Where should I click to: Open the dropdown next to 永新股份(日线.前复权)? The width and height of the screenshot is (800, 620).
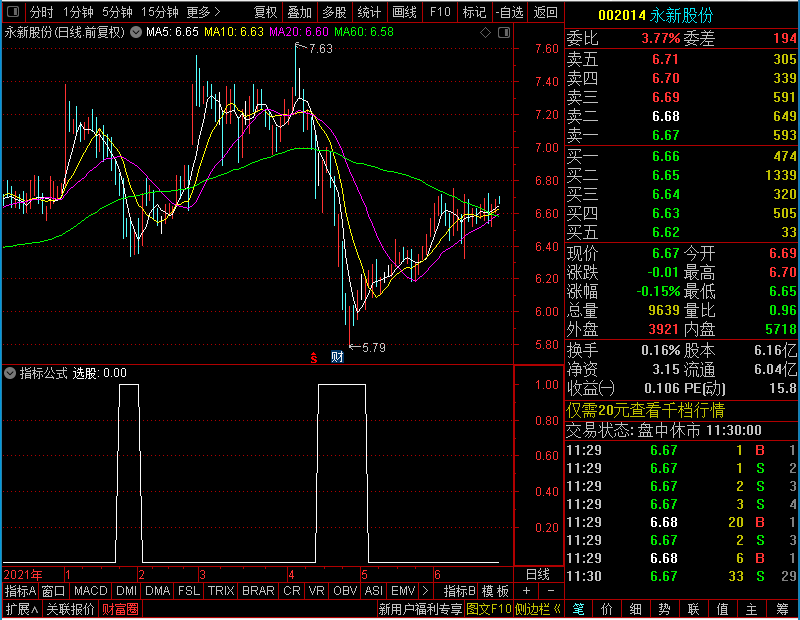click(x=136, y=32)
